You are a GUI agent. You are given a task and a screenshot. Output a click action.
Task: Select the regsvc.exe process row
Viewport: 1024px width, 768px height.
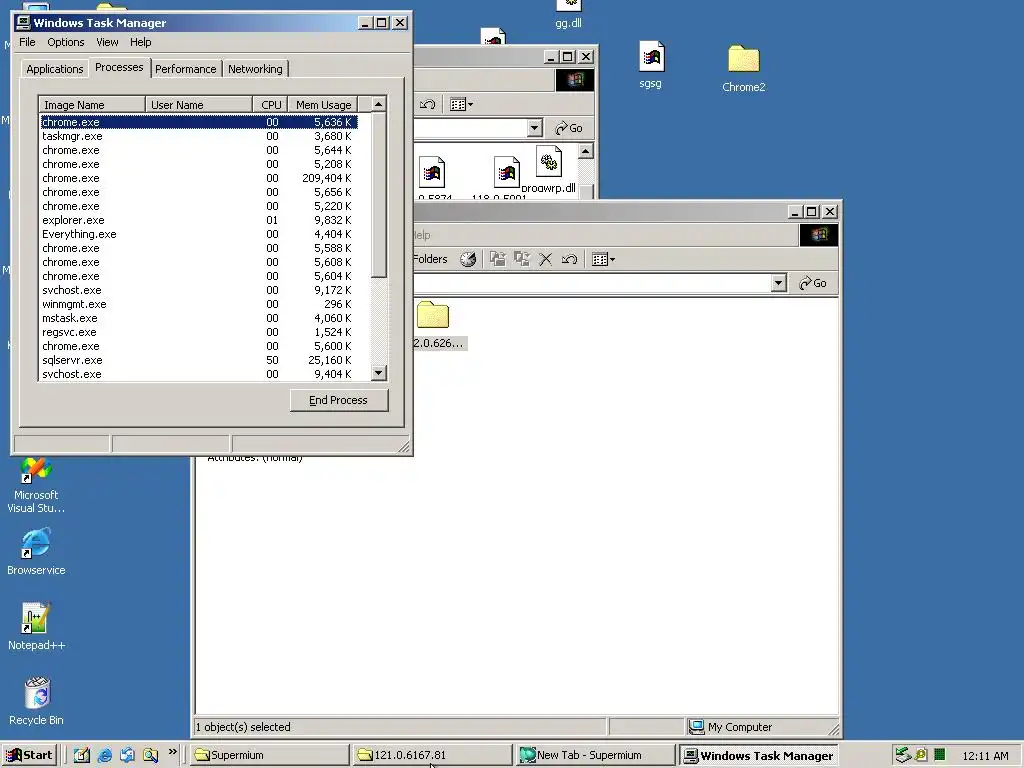pos(199,332)
